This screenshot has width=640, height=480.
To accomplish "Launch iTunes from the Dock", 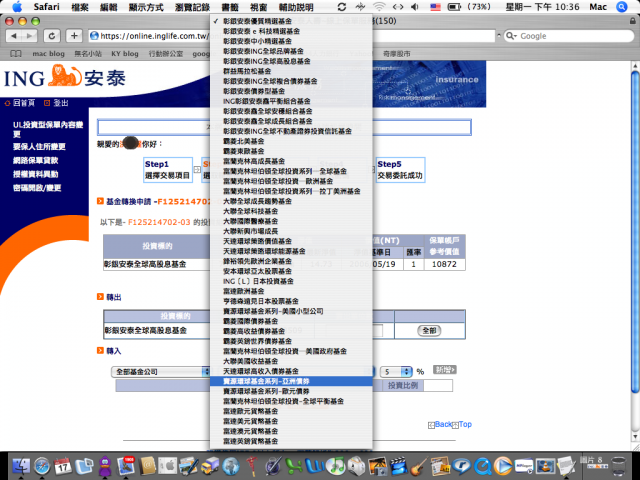I will pyautogui.click(x=336, y=466).
